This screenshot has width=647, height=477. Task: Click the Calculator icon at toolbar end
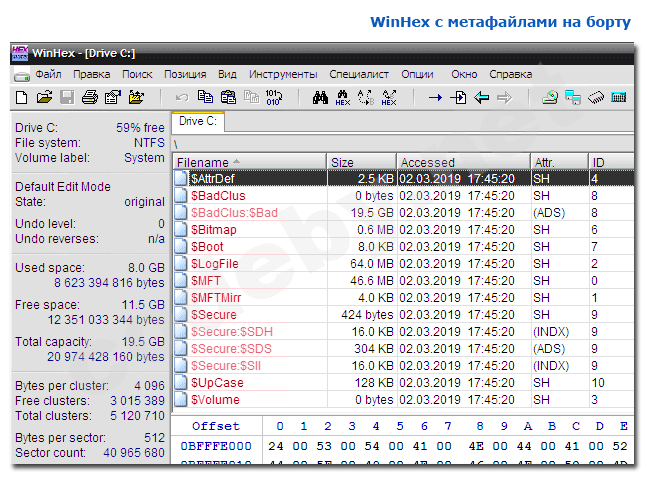click(619, 97)
